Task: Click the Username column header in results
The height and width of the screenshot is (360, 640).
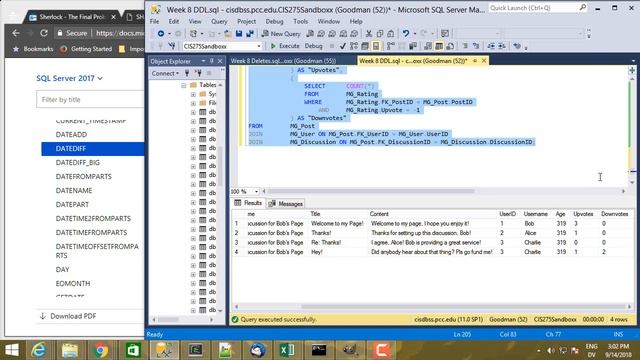Action: pos(535,214)
